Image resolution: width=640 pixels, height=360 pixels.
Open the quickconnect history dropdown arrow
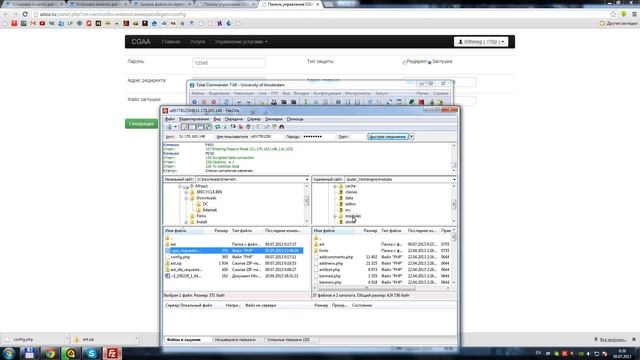tap(411, 136)
